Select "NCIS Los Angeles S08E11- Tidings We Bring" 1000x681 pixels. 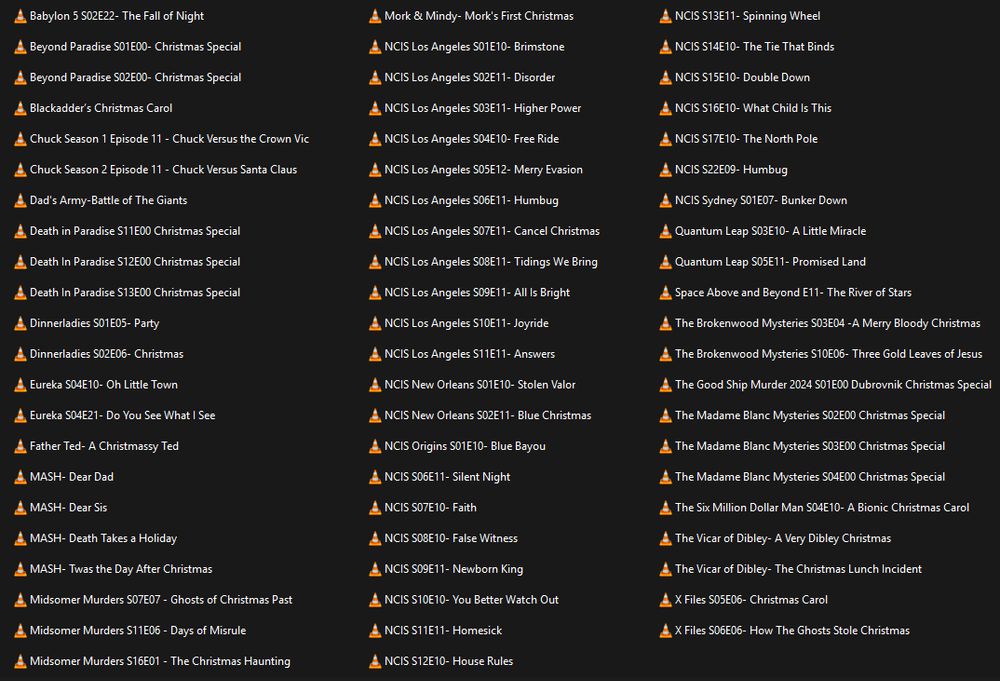pos(491,261)
